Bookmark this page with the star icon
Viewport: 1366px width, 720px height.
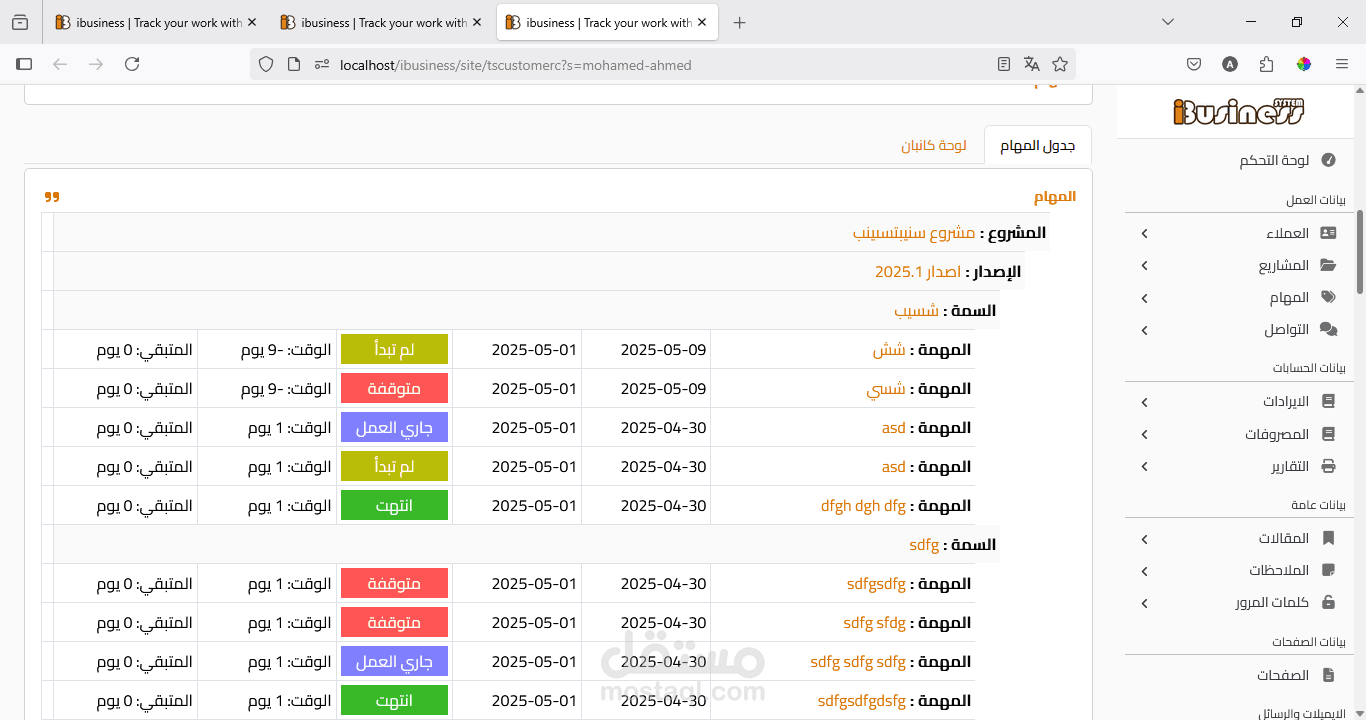click(x=1060, y=64)
